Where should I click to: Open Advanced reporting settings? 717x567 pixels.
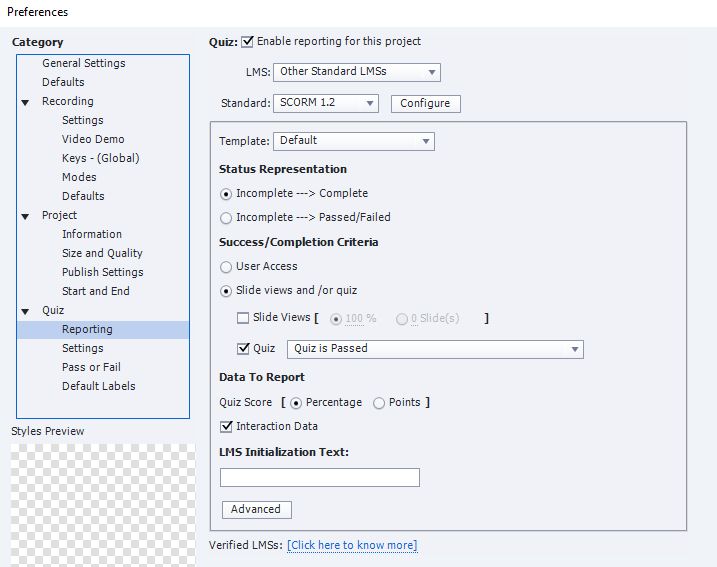(x=256, y=509)
